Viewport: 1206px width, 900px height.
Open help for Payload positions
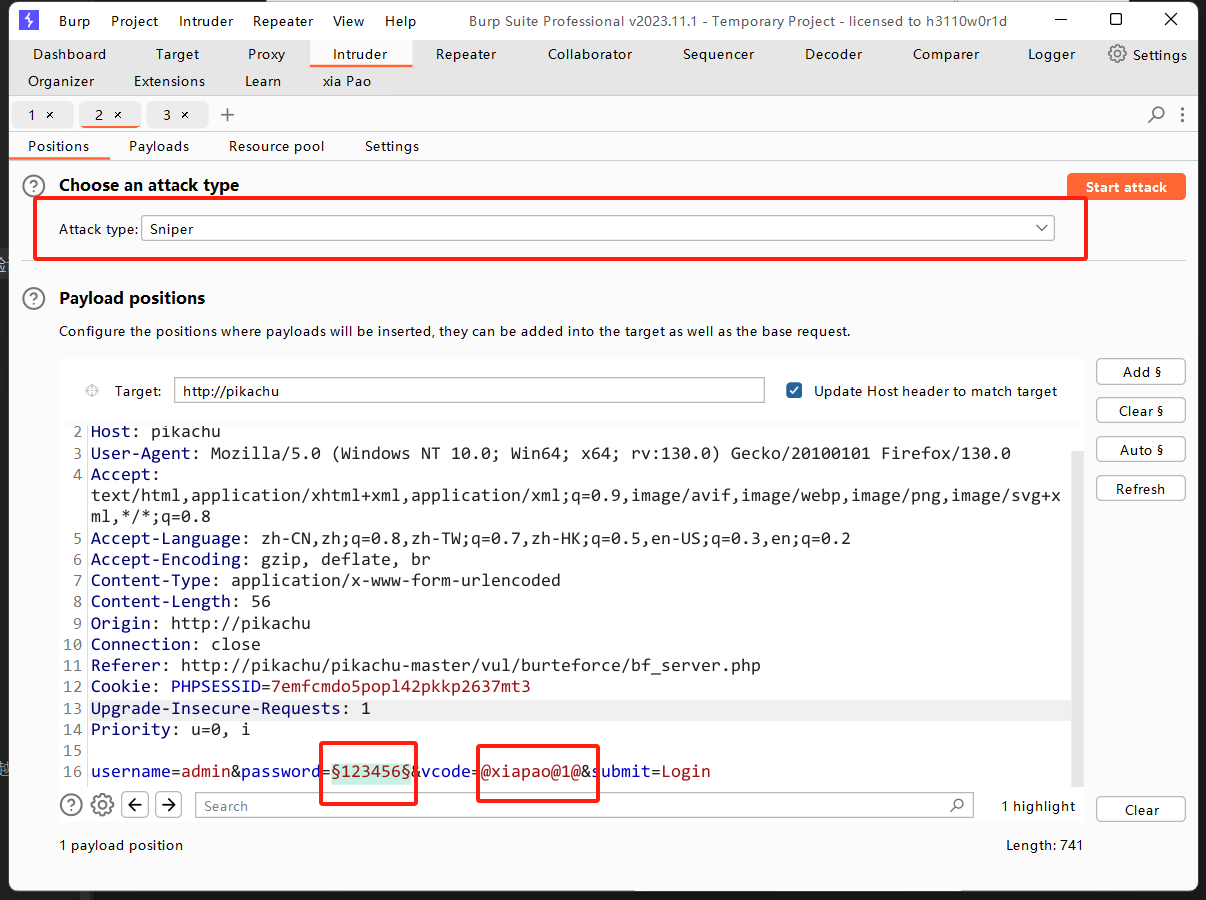[34, 298]
